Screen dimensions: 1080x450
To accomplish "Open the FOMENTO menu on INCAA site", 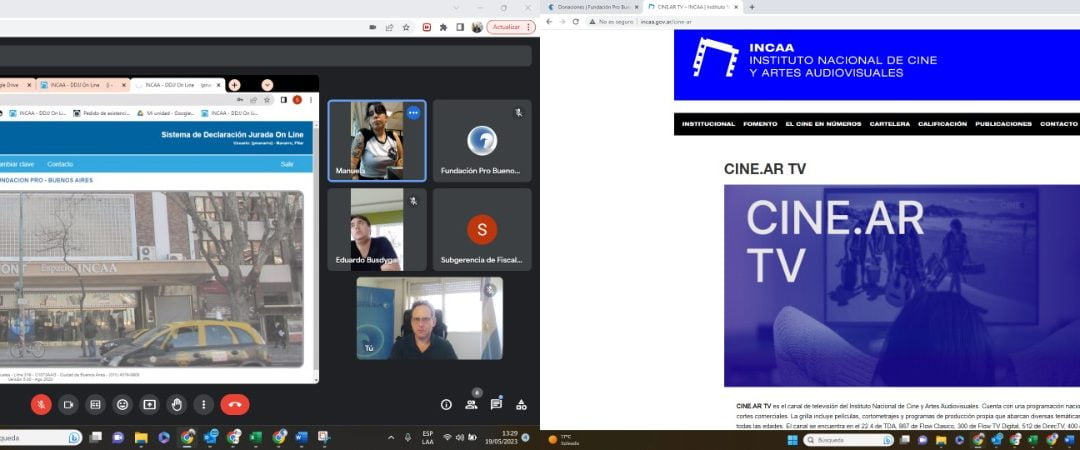I will click(759, 124).
